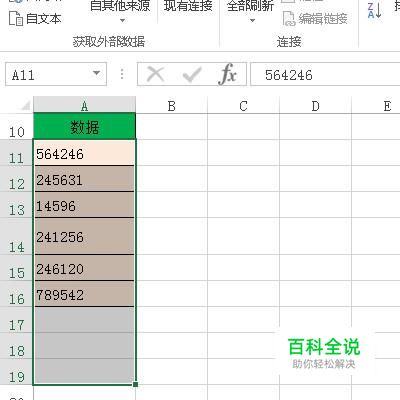Select row 10 header
This screenshot has height=400, width=400.
[x=17, y=127]
